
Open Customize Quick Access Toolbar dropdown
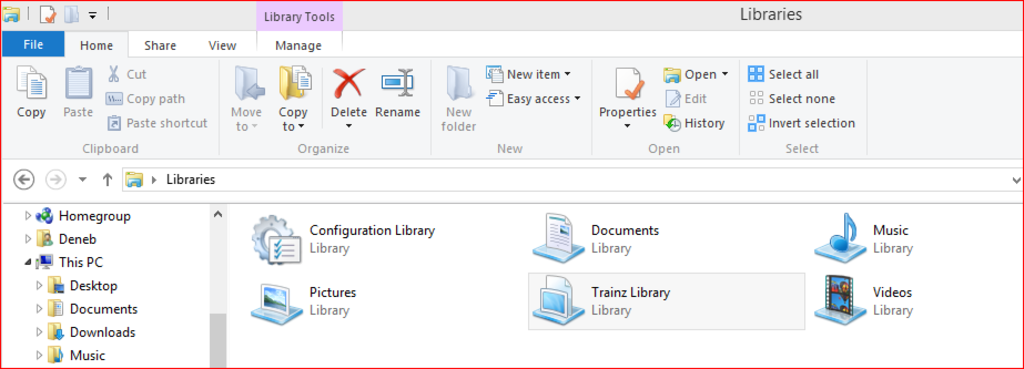(93, 14)
